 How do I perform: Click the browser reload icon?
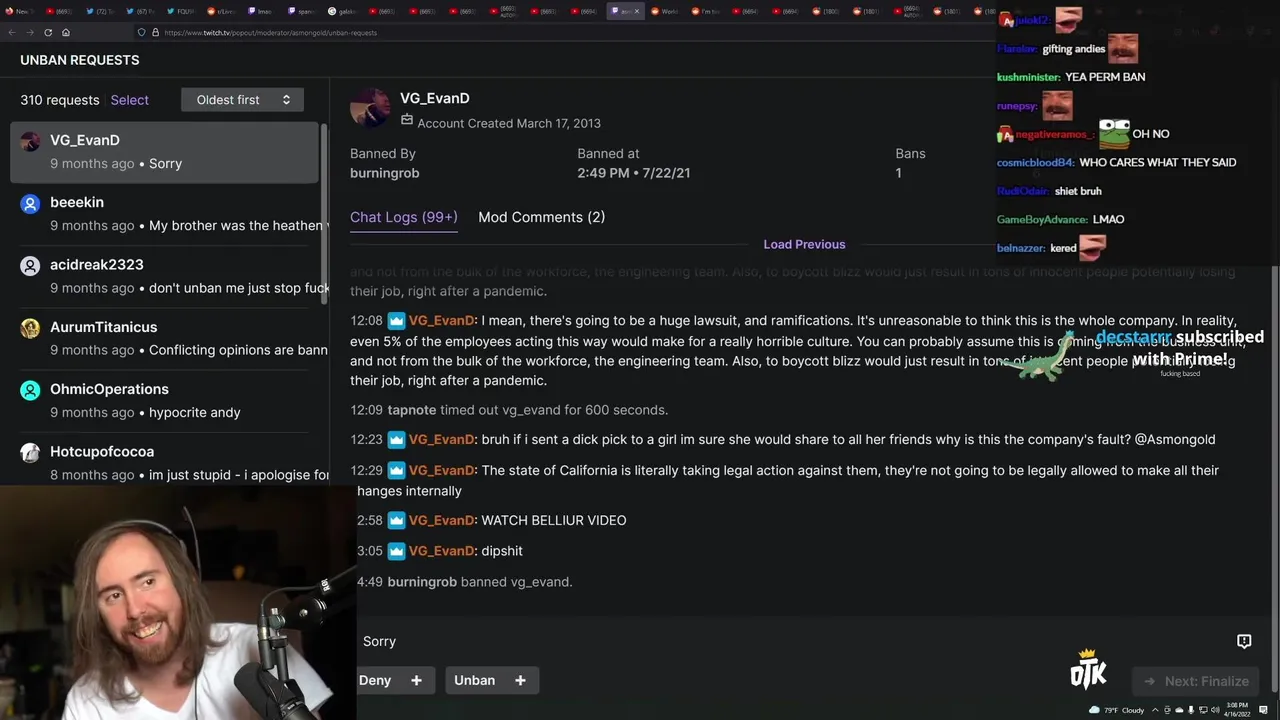click(x=48, y=32)
